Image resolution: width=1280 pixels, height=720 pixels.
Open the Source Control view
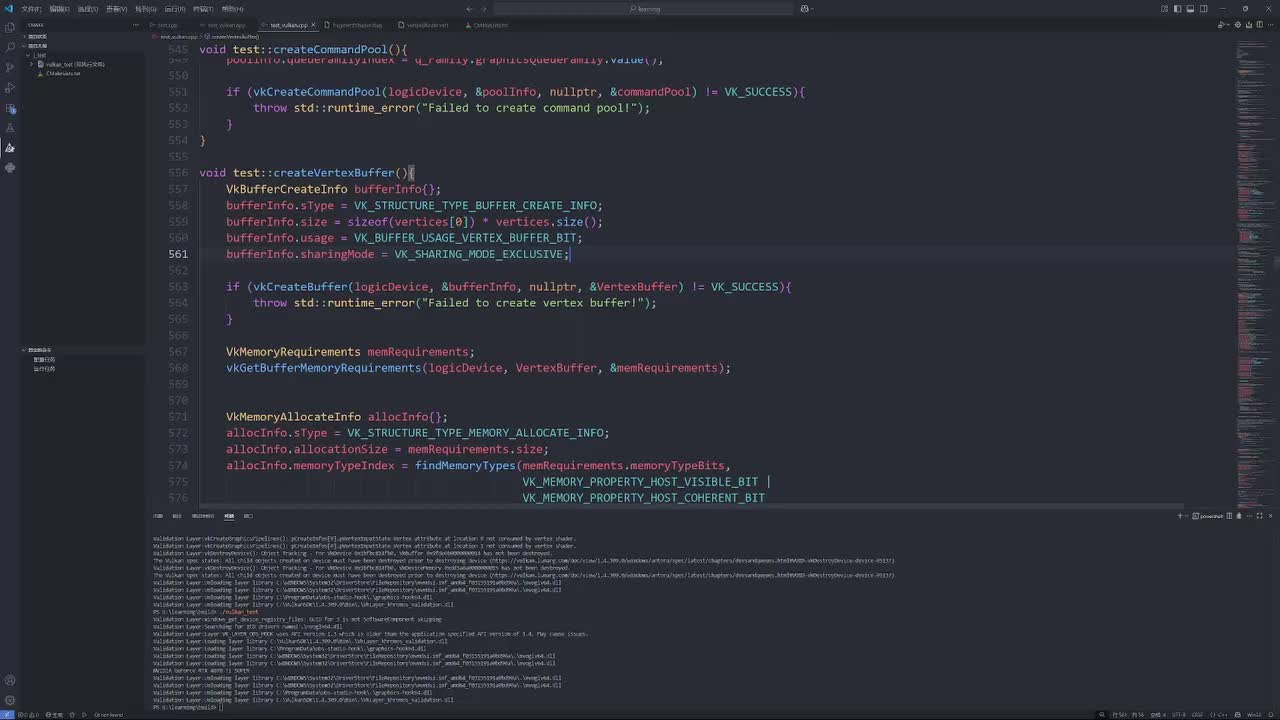point(10,67)
